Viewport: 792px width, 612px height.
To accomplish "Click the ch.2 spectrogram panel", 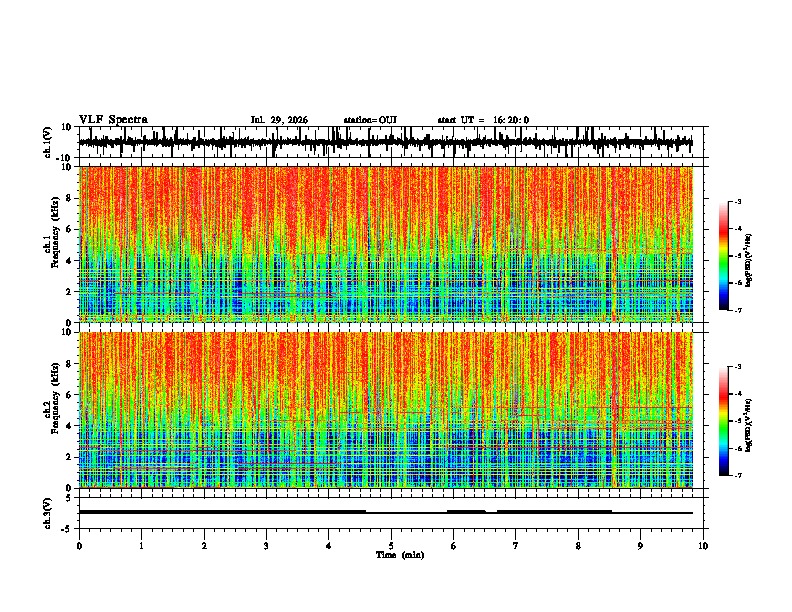I will pos(391,410).
